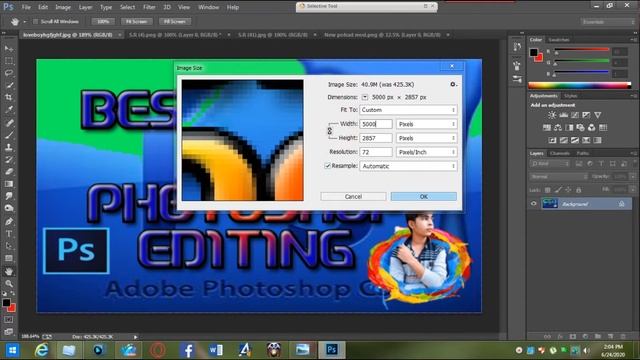Select the Zoom magnifier tool
This screenshot has width=640, height=360.
(x=9, y=283)
